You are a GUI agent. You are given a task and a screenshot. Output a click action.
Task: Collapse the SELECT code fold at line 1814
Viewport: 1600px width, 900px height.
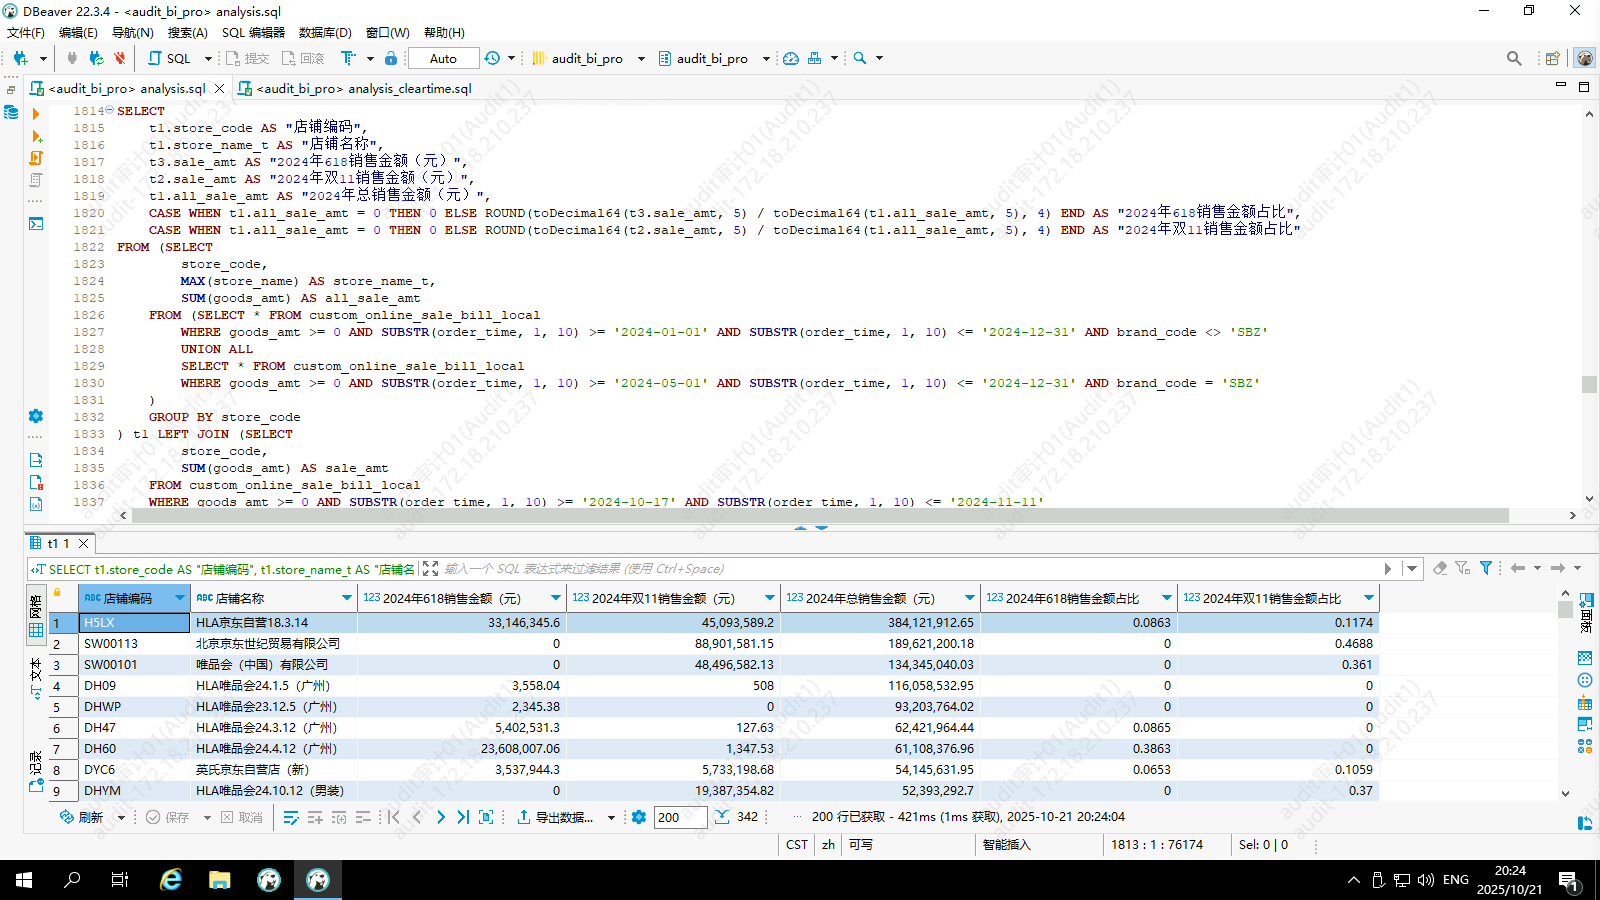[109, 111]
